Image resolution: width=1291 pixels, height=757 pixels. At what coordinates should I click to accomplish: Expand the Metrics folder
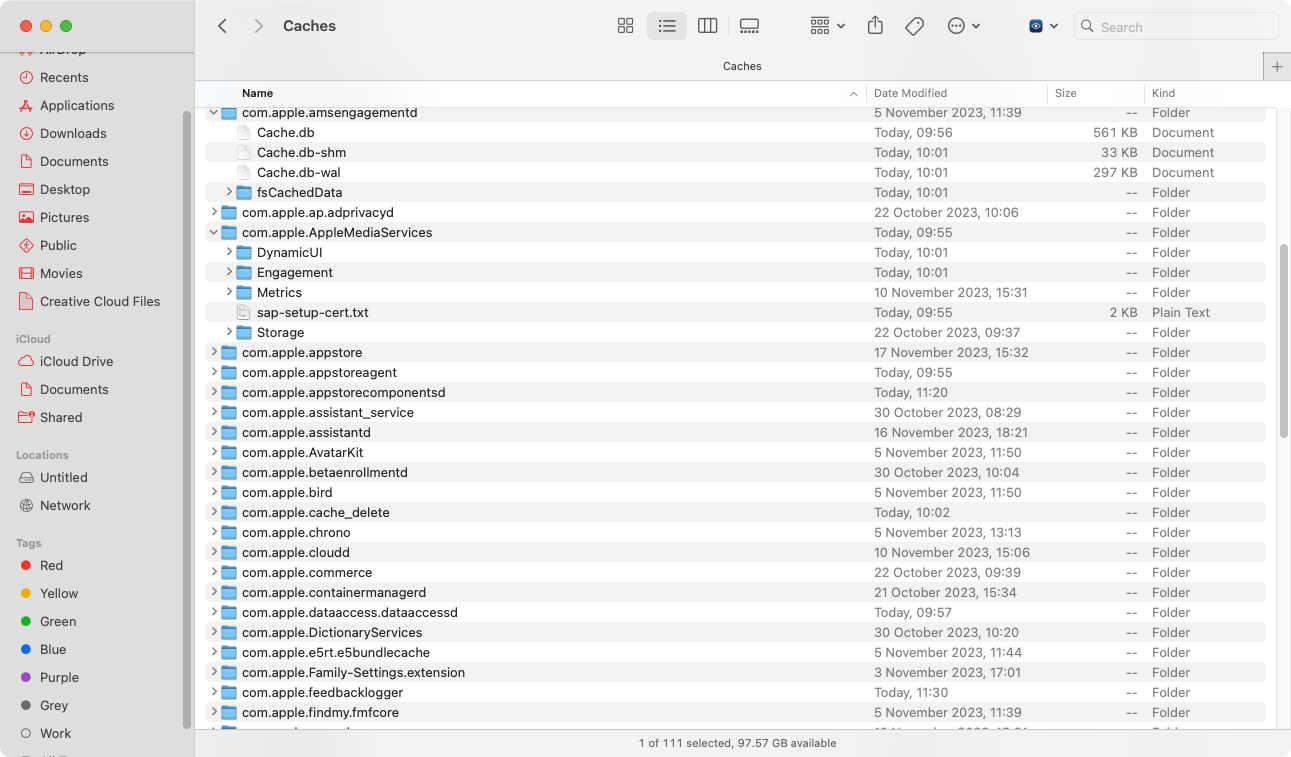point(229,292)
